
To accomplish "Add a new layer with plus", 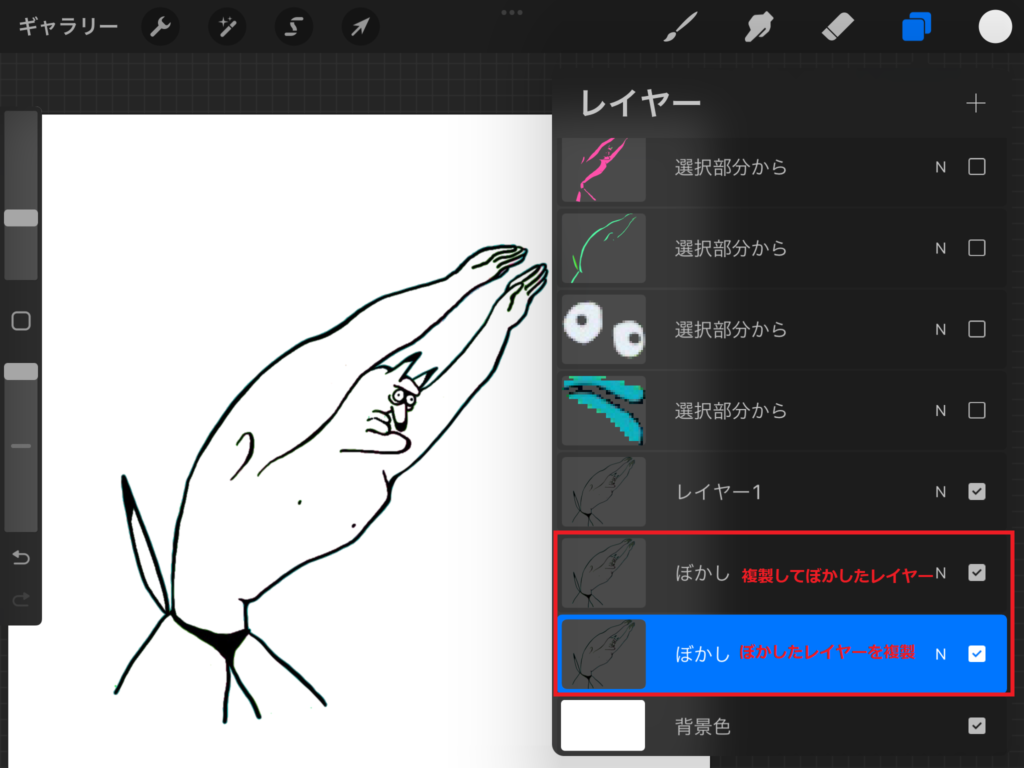I will 976,103.
